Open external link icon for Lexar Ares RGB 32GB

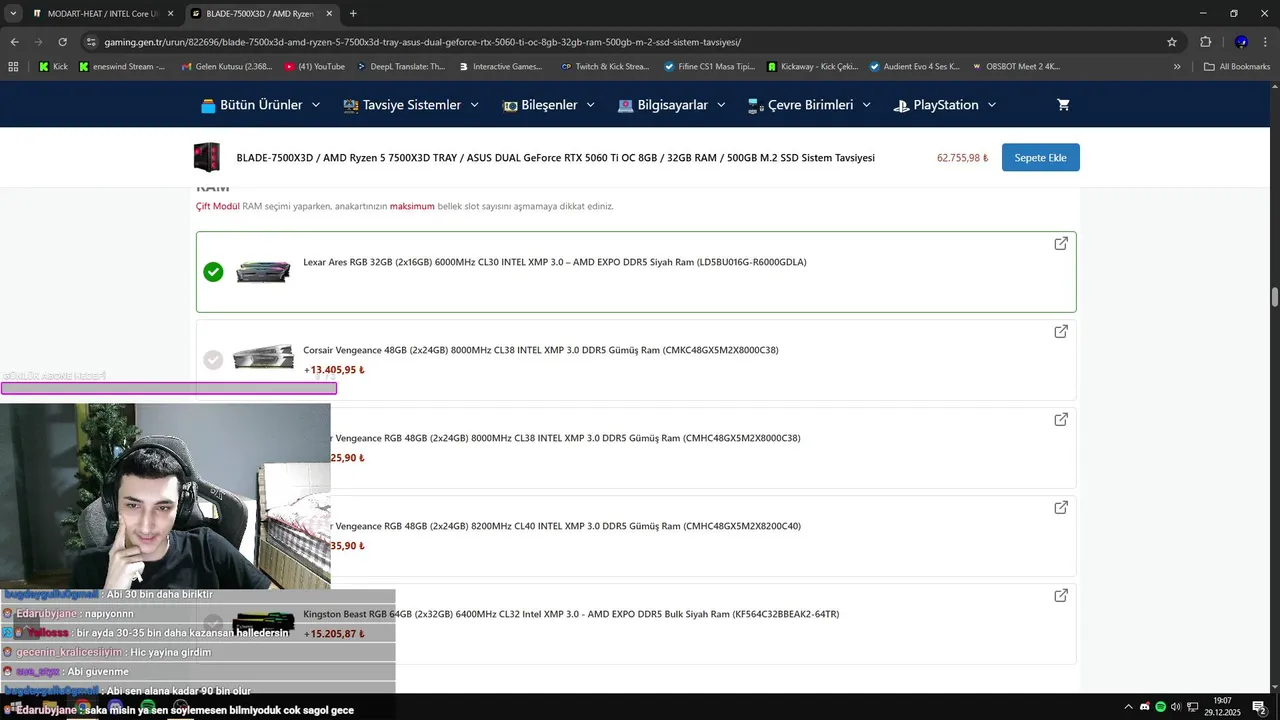click(x=1061, y=244)
